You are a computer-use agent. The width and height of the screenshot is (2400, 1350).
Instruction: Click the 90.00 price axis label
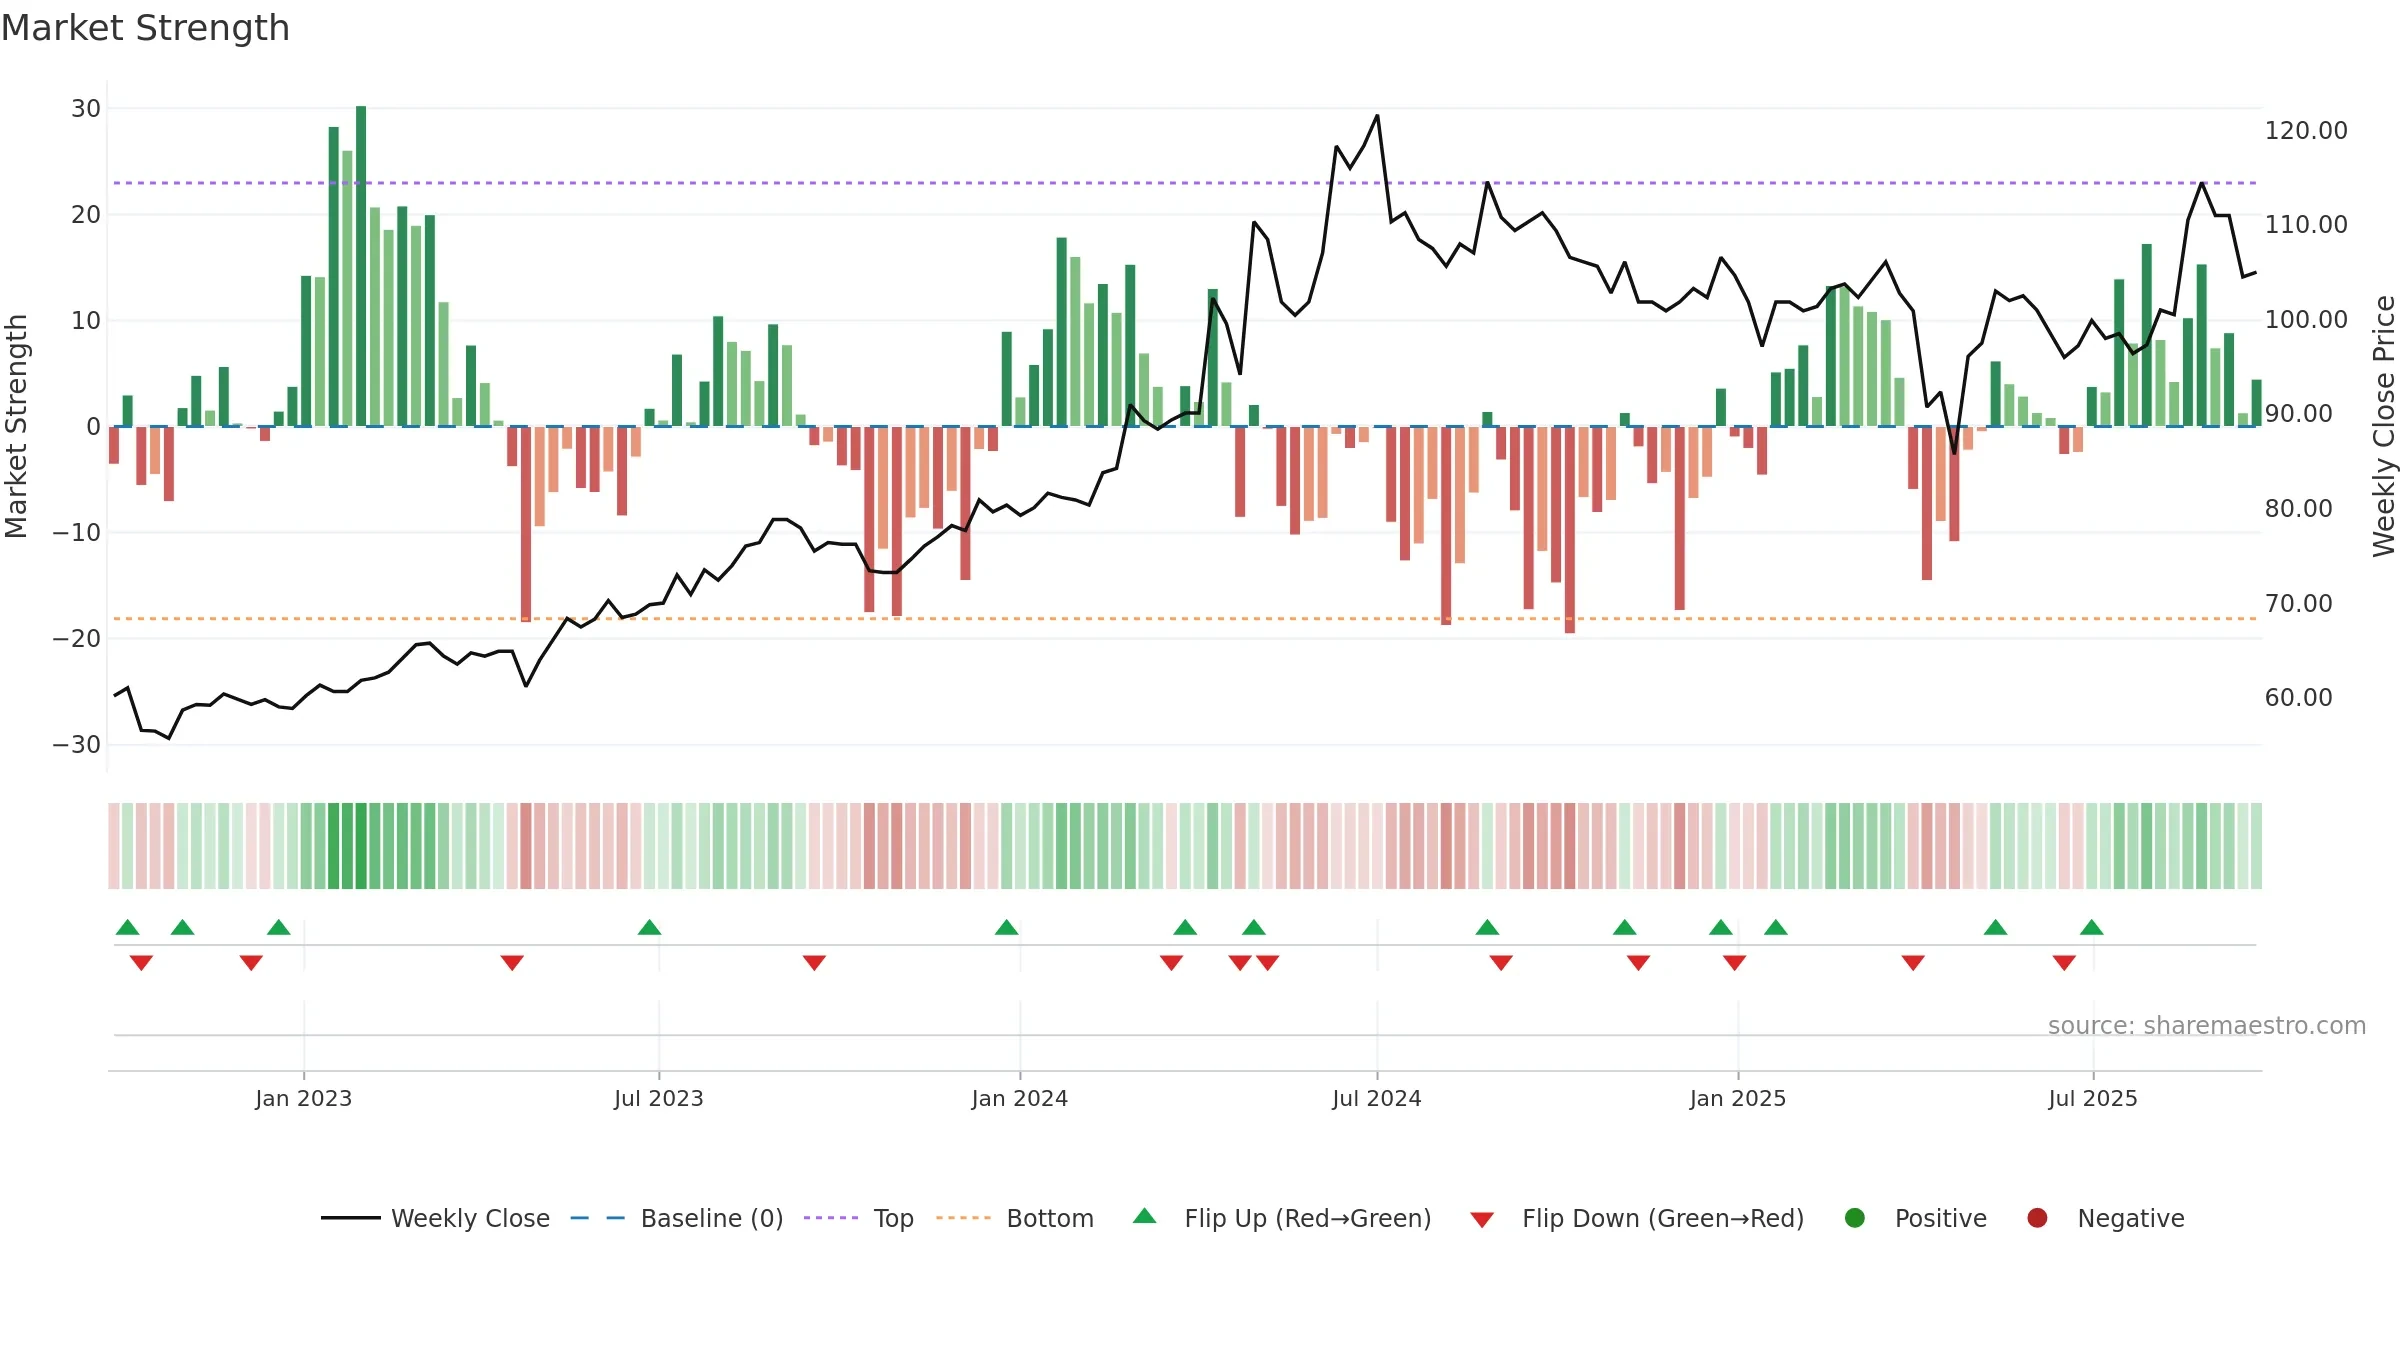(2299, 414)
